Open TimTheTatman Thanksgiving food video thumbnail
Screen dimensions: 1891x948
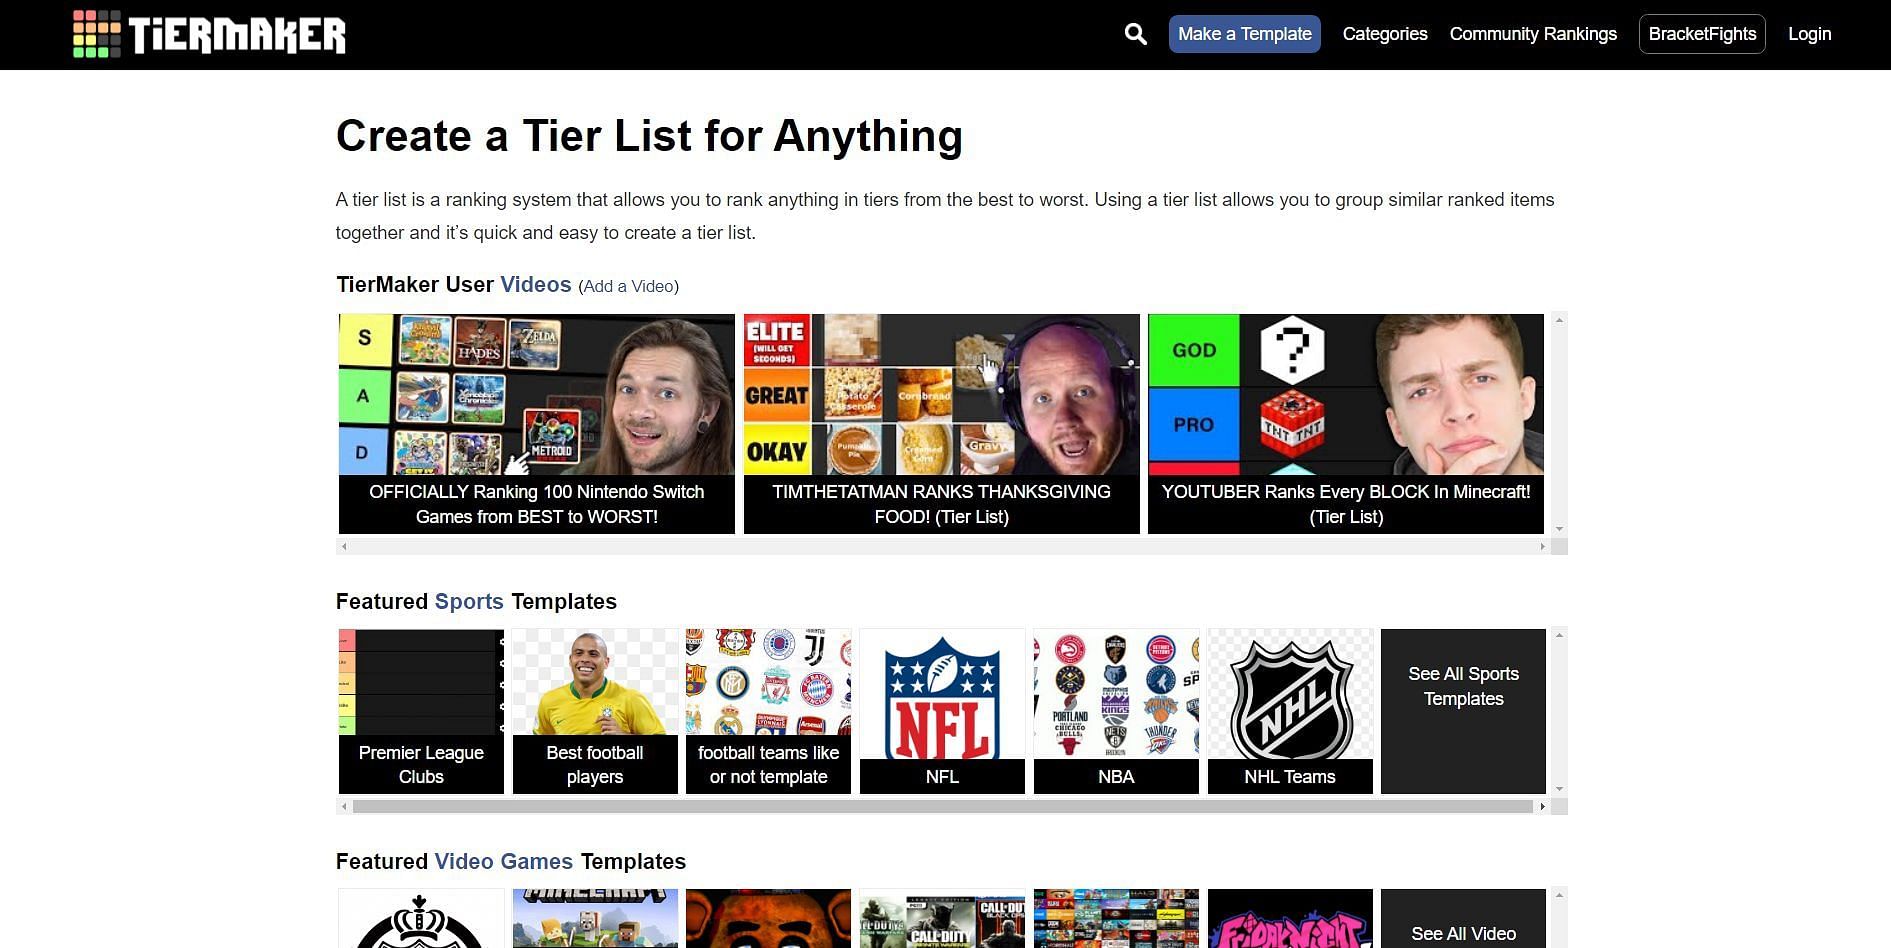tap(941, 395)
